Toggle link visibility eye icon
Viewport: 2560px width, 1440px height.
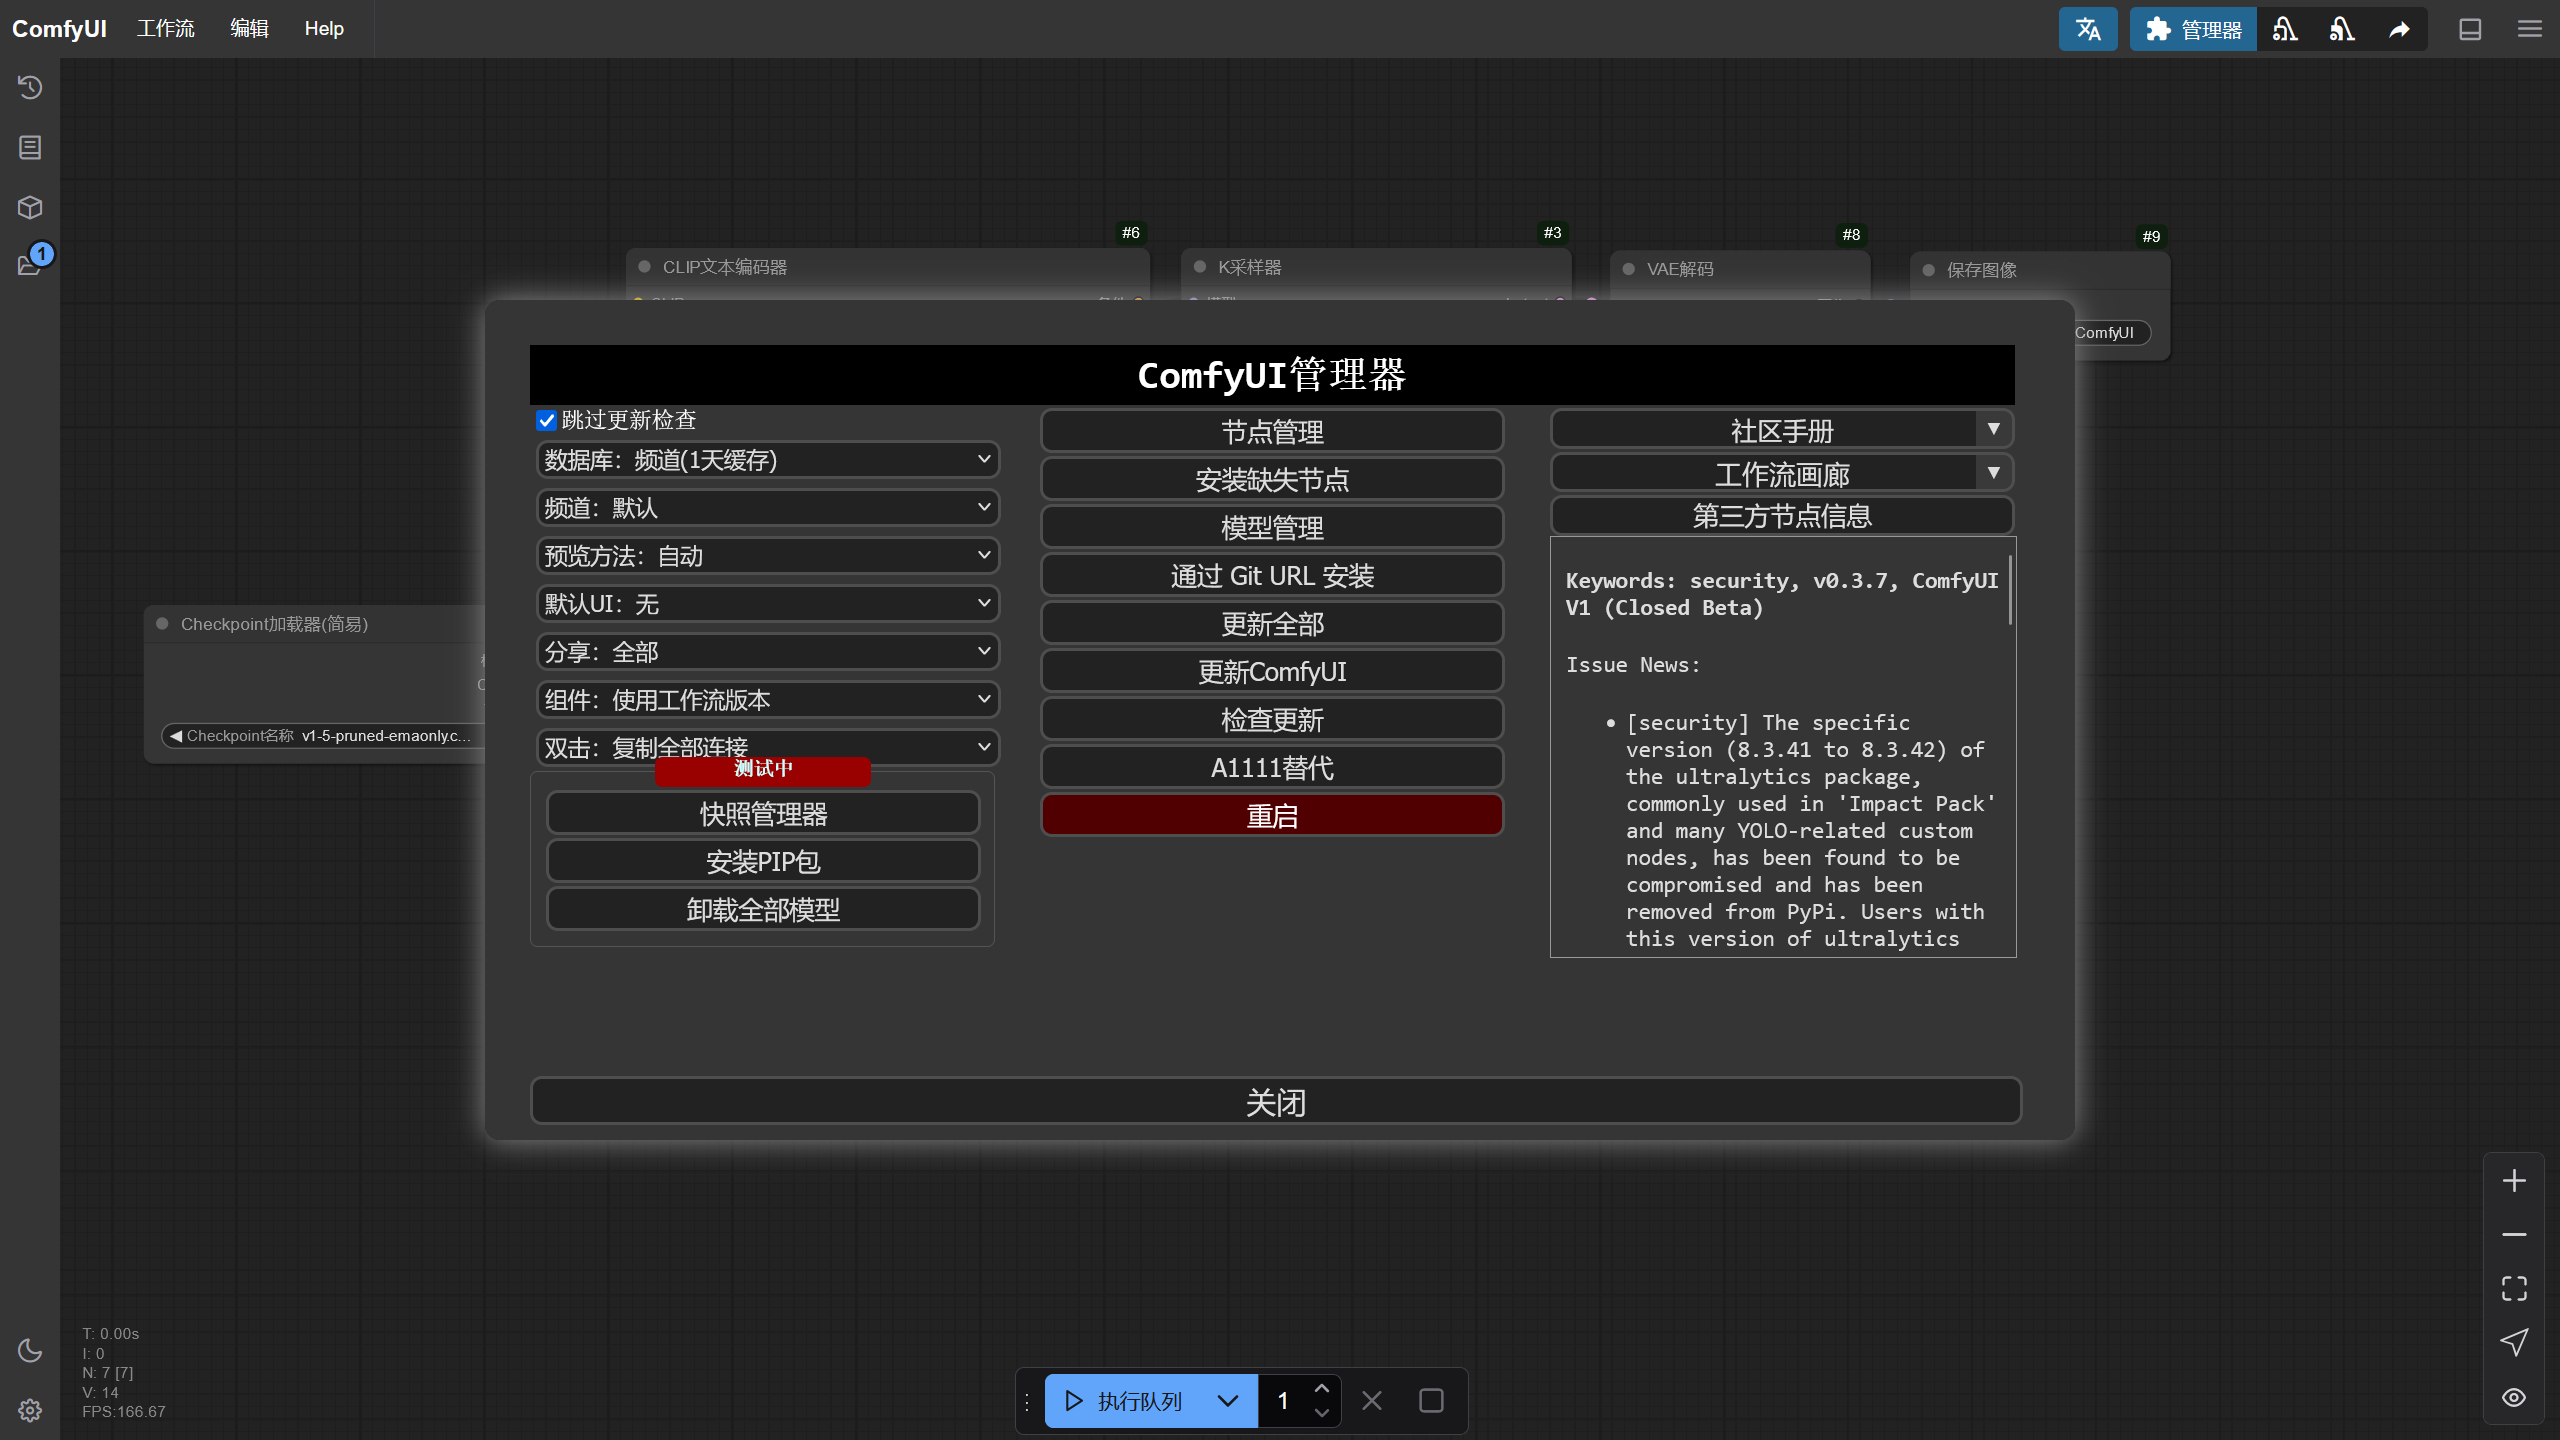point(2514,1398)
